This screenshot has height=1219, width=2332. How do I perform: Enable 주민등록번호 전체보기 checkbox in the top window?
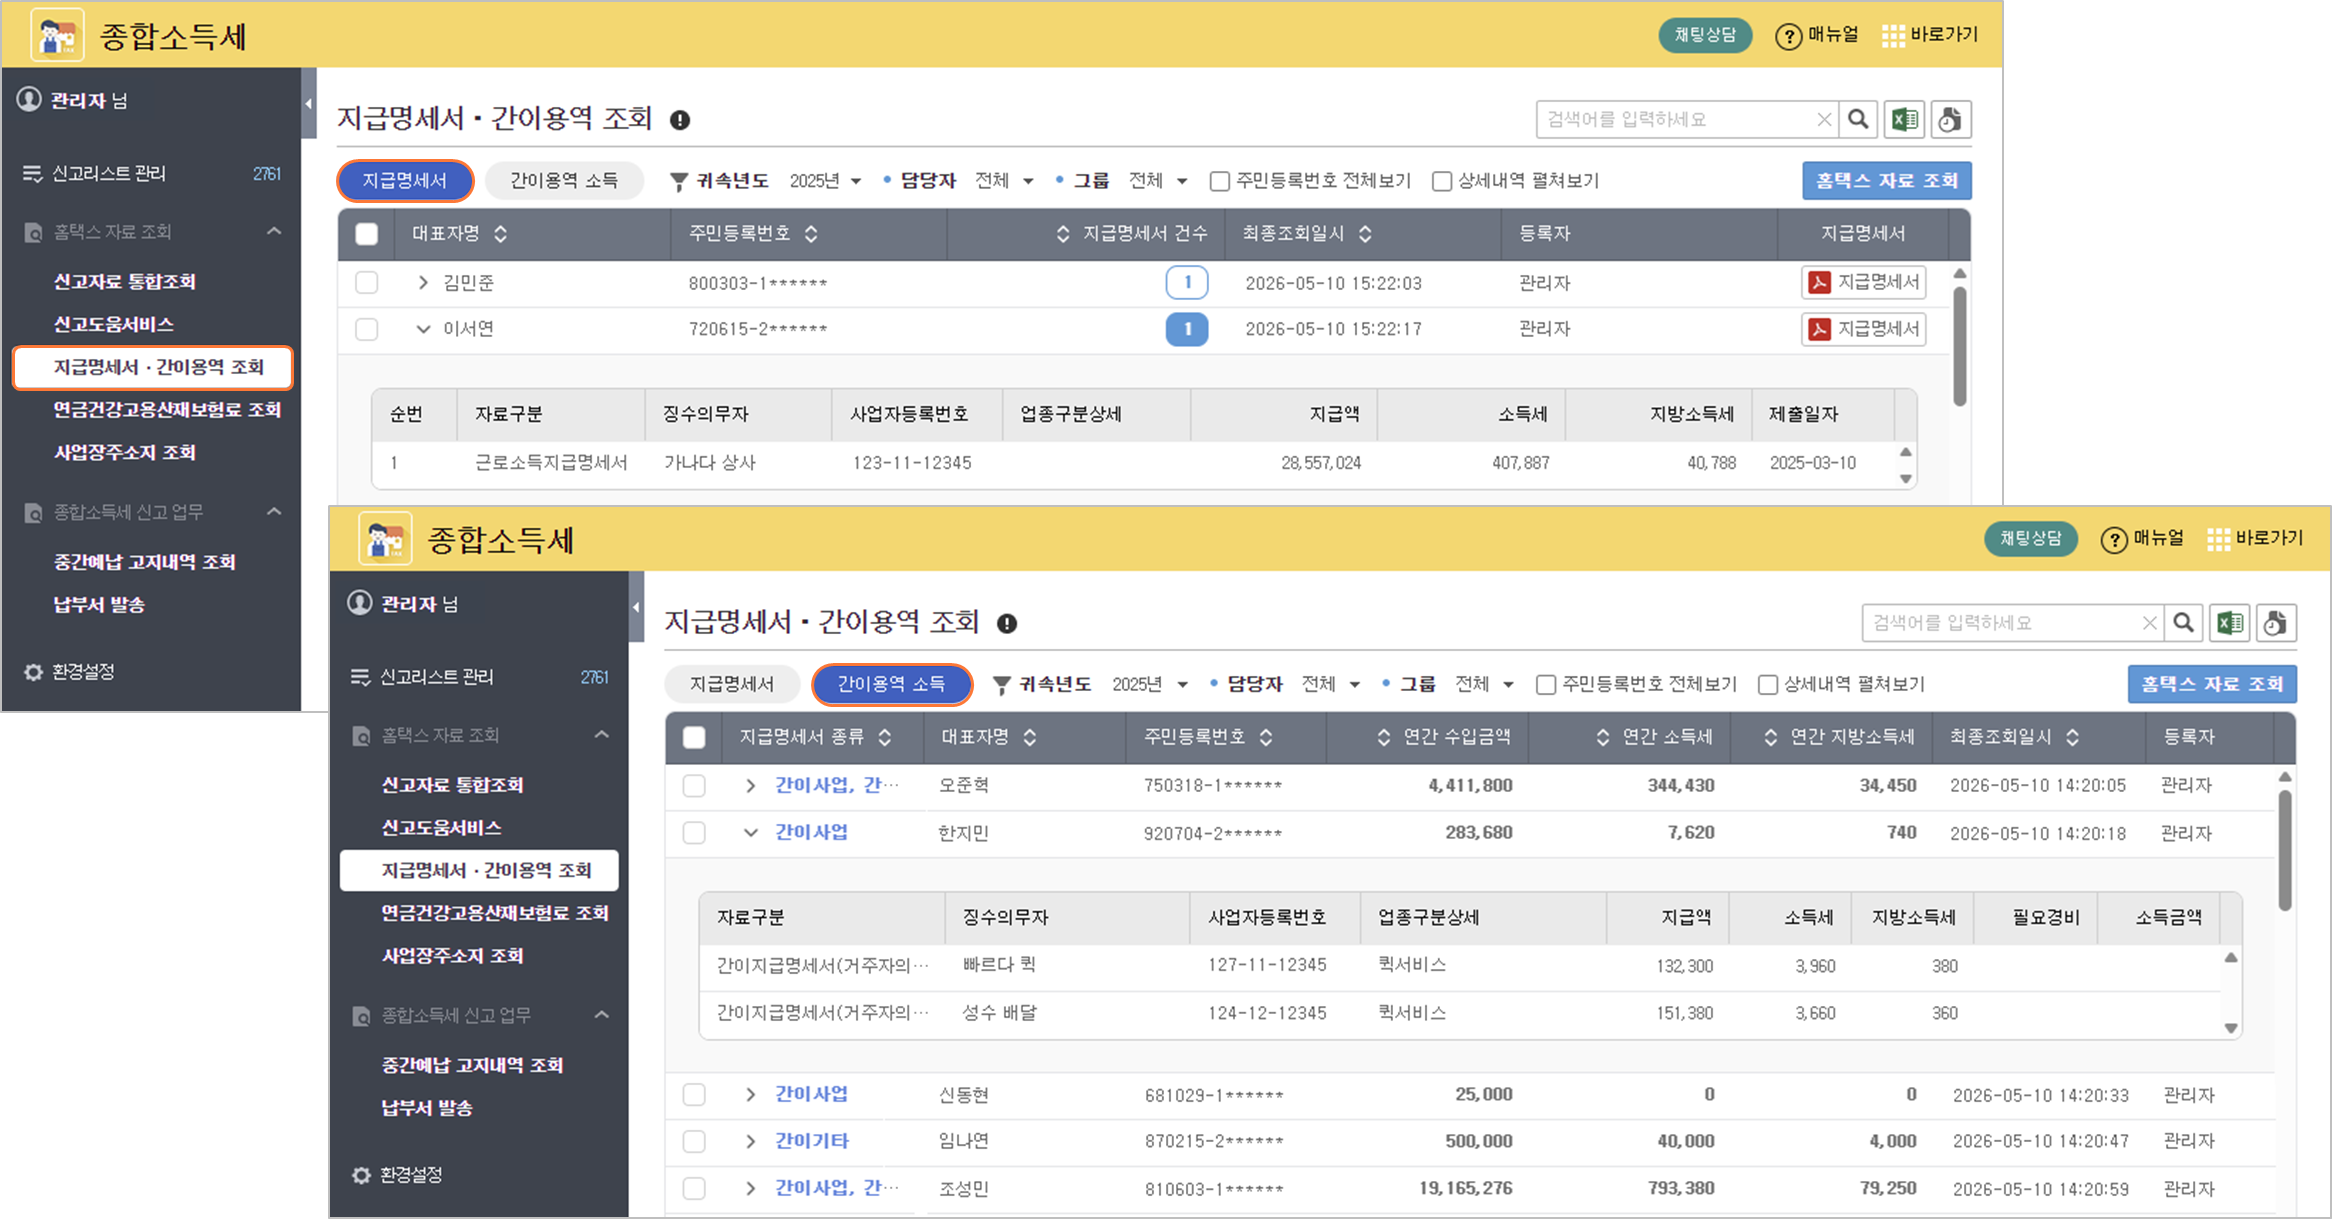pyautogui.click(x=1219, y=181)
